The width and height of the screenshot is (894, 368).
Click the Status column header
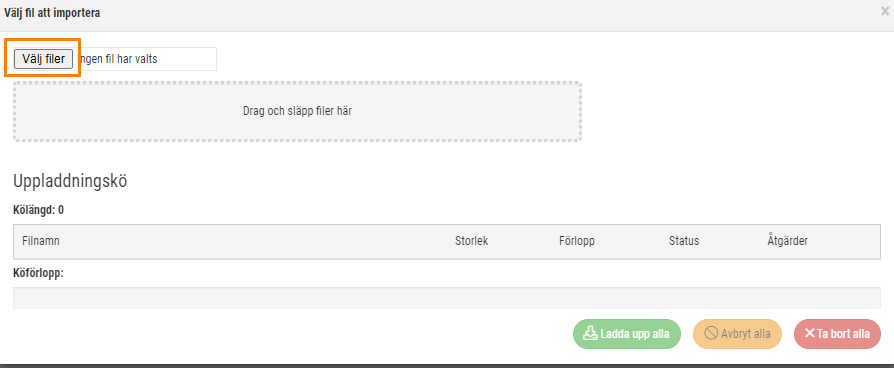(x=684, y=241)
